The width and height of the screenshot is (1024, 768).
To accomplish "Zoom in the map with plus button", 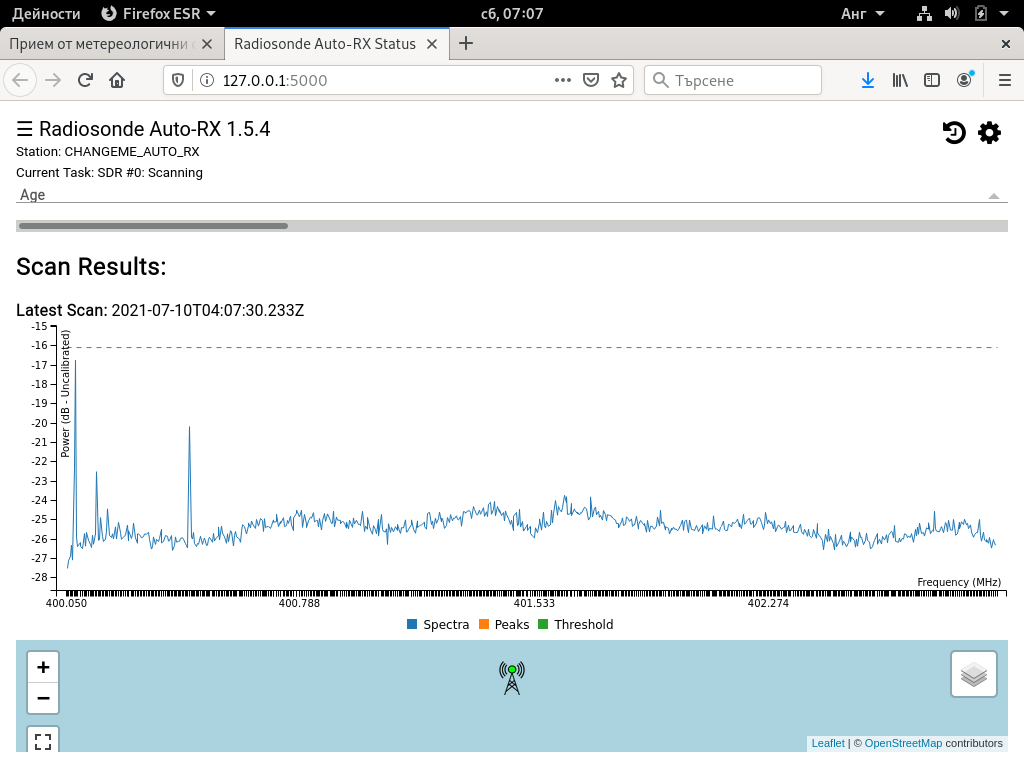I will (43, 667).
